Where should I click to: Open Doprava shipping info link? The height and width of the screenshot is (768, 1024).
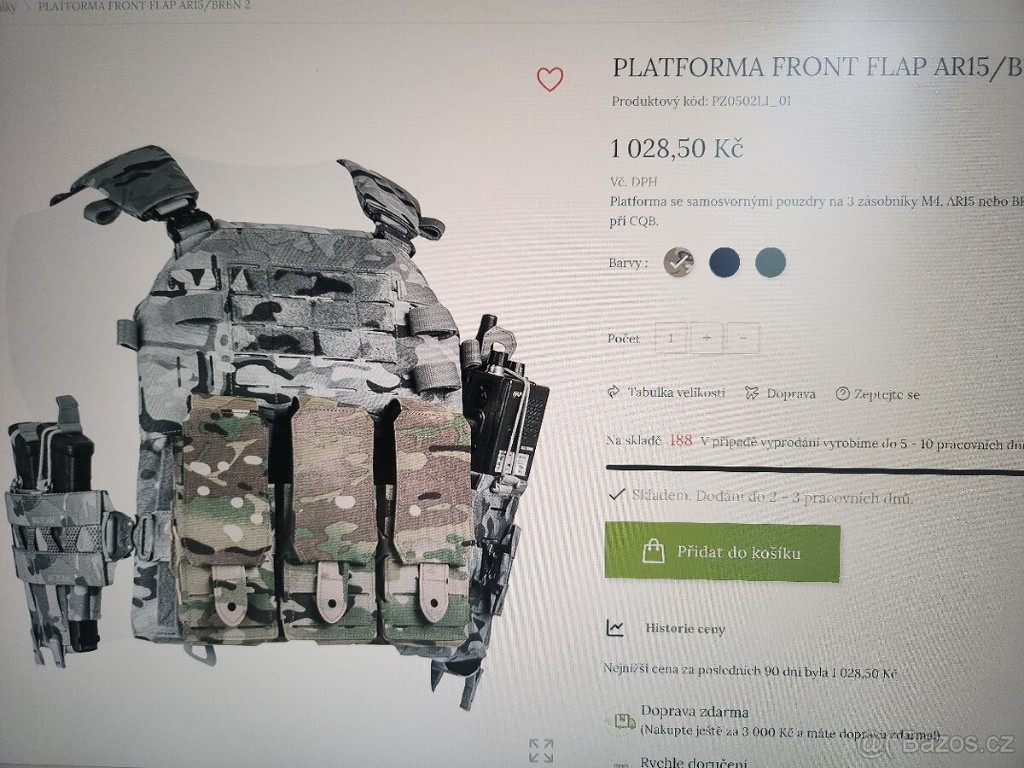[x=791, y=394]
